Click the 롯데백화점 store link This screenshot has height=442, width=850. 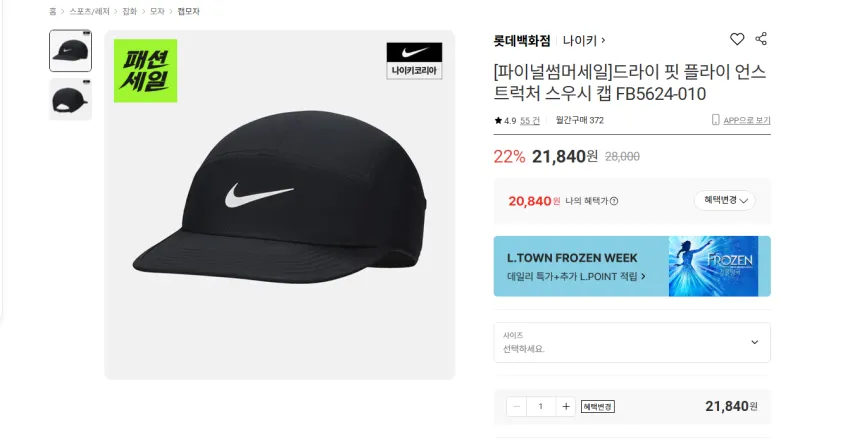tap(521, 41)
